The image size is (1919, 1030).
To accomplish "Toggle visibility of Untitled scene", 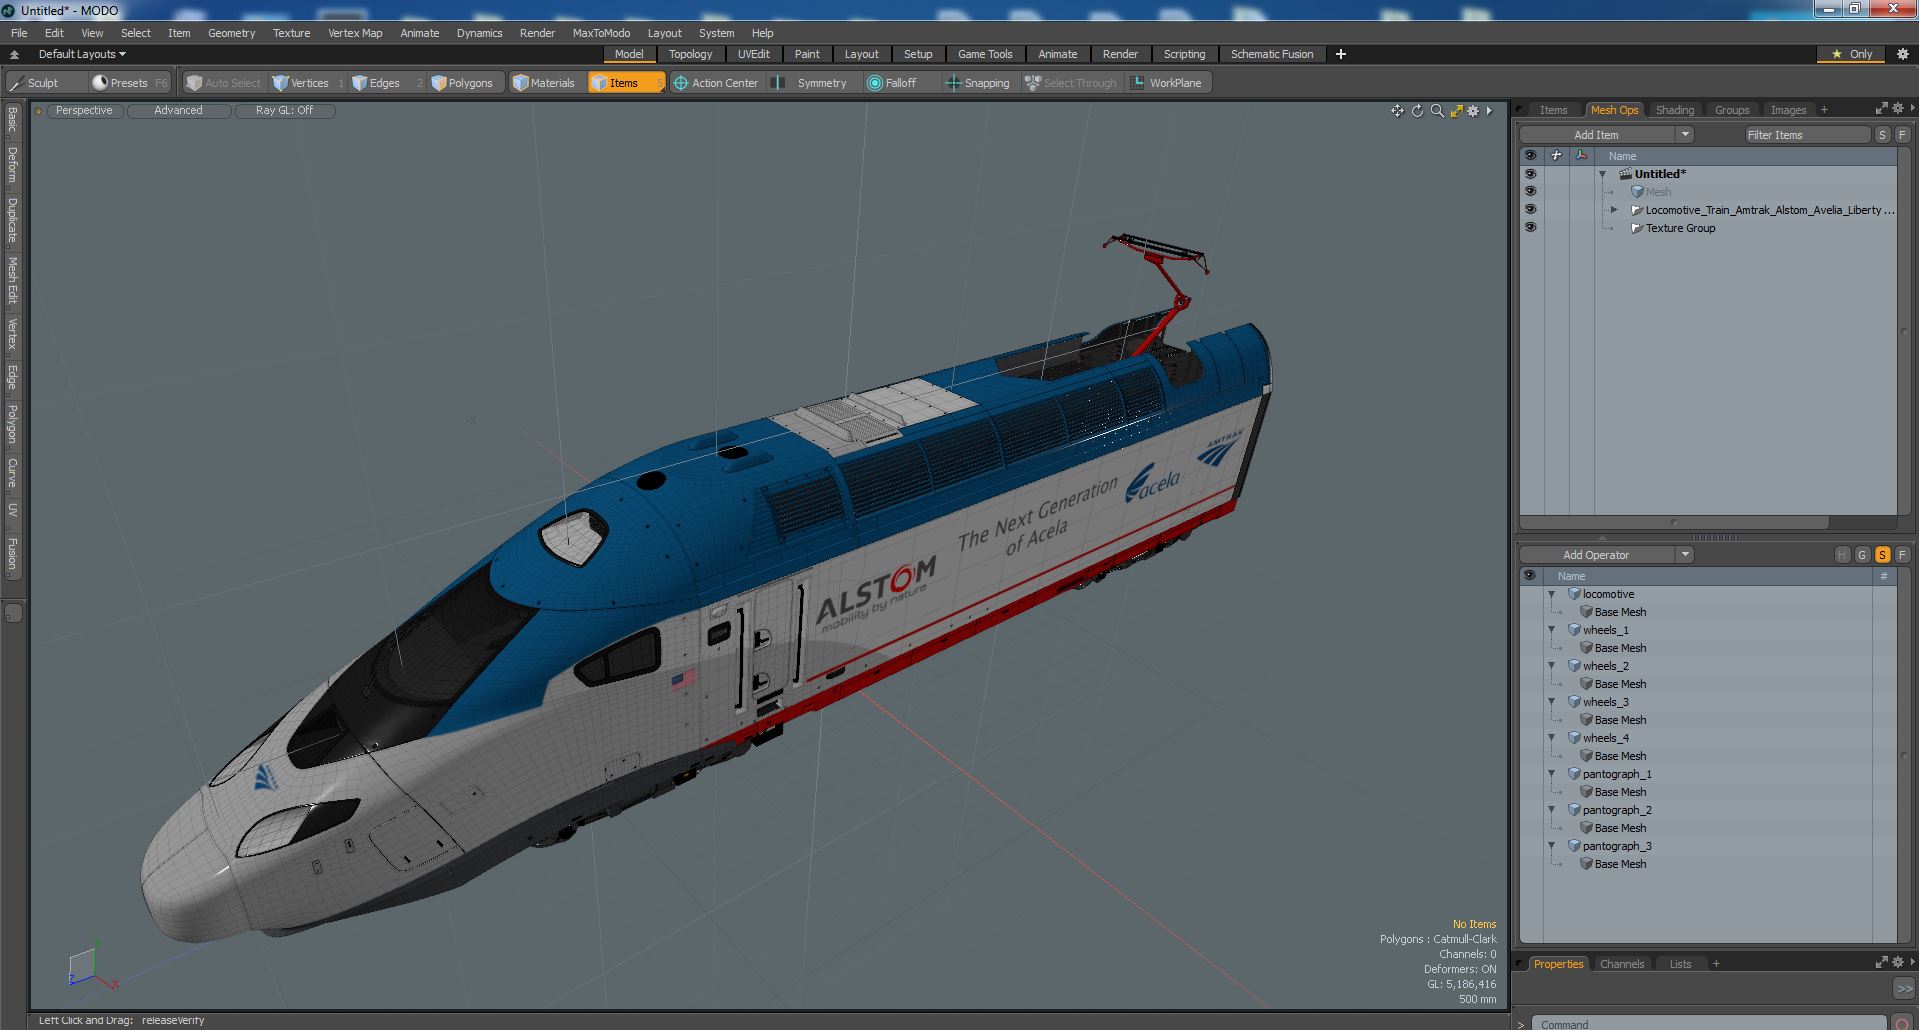I will coord(1529,174).
